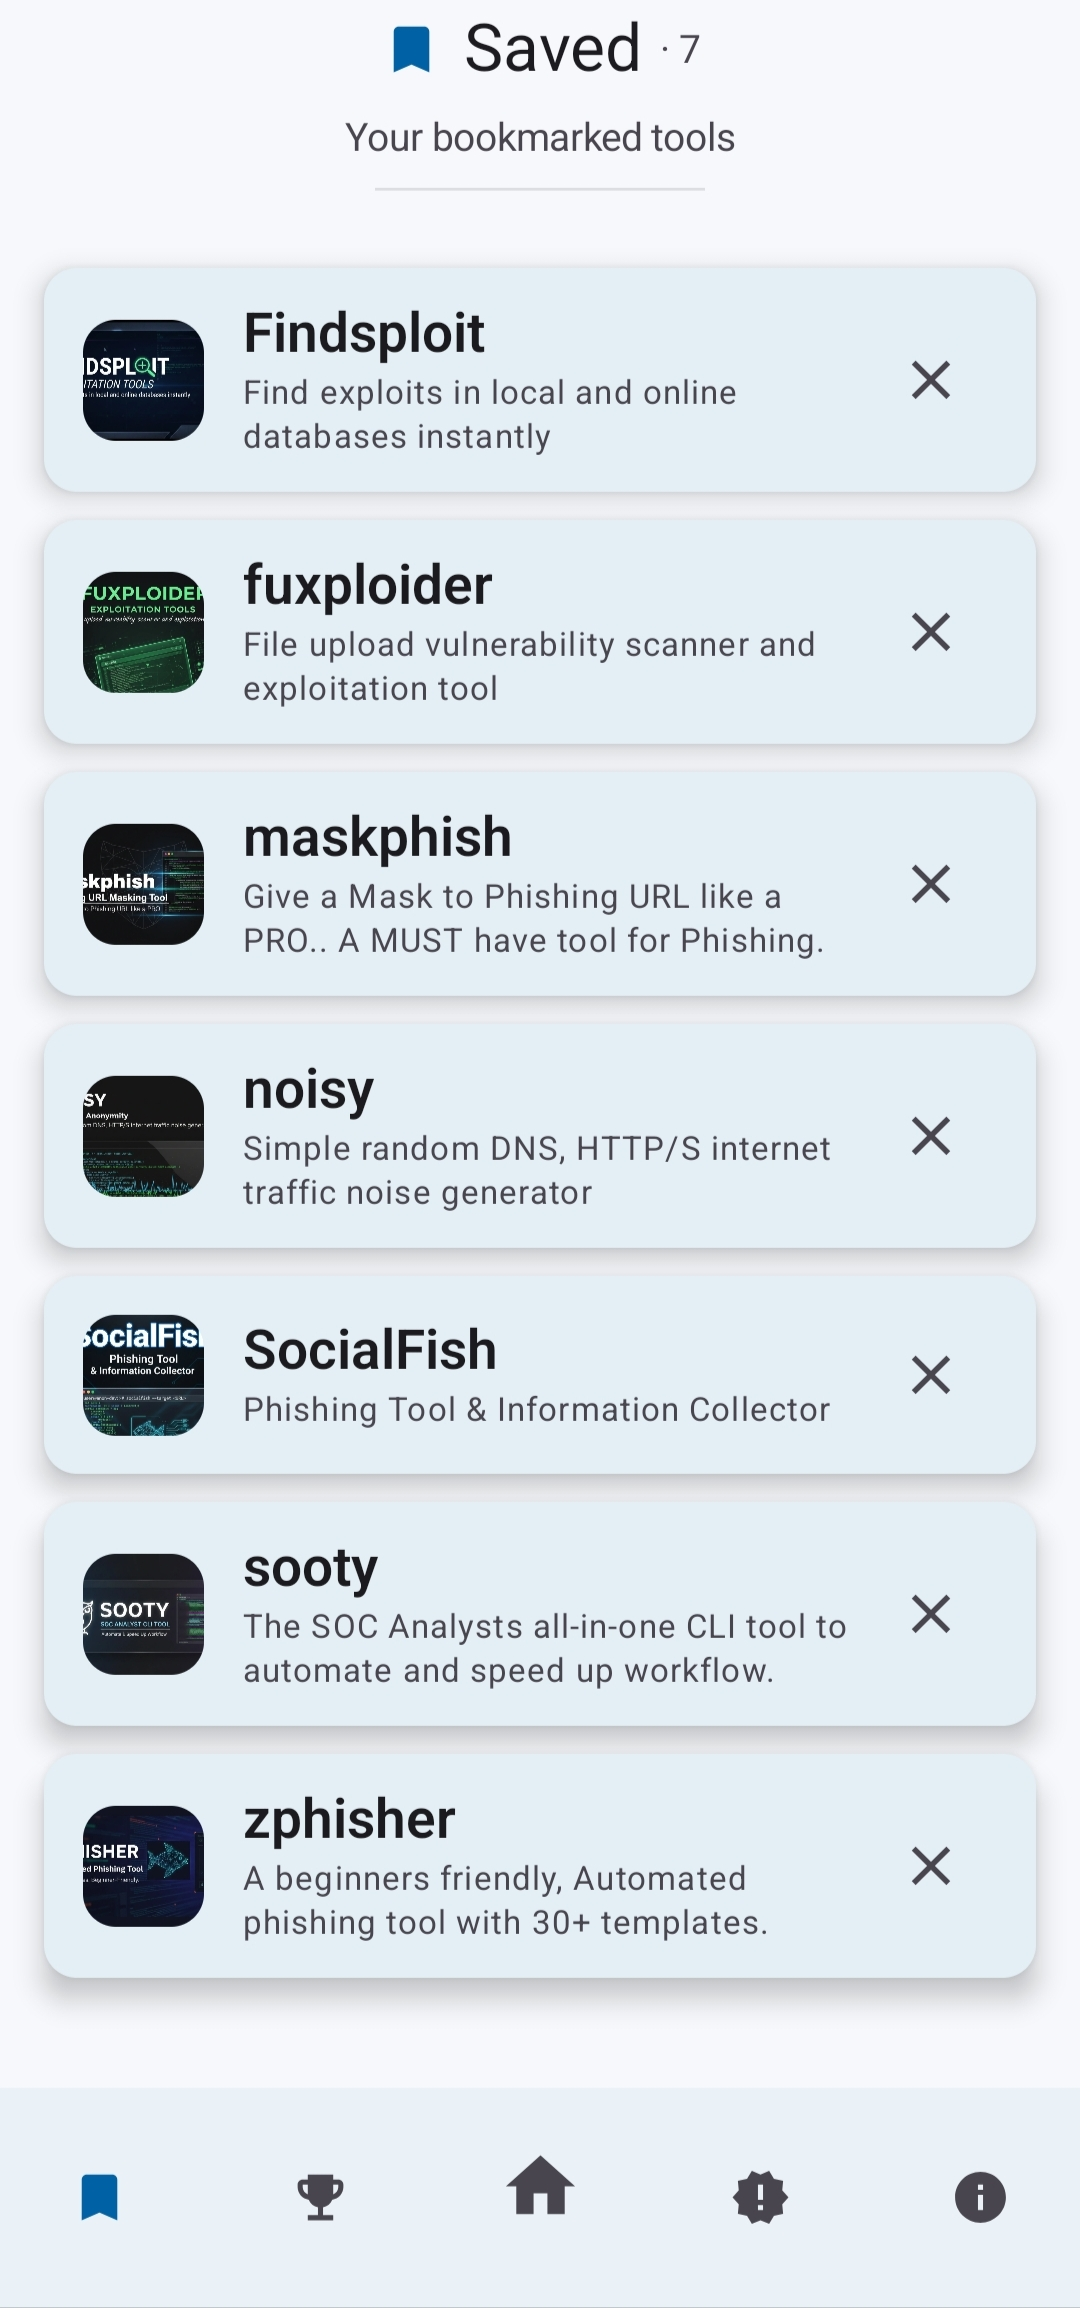
Task: Click the blue bookmark icon beside Saved heading
Action: coord(411,49)
